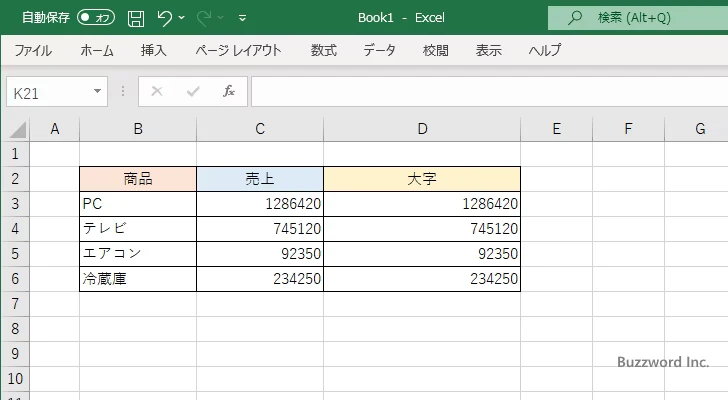Click the Cancel (X) formula icon
The image size is (728, 400).
pos(157,91)
